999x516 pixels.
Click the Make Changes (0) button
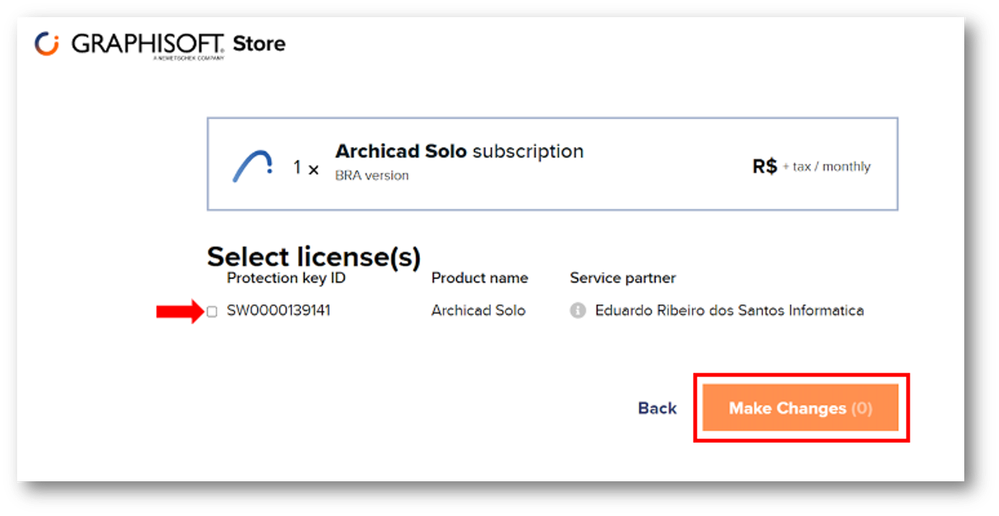[800, 408]
